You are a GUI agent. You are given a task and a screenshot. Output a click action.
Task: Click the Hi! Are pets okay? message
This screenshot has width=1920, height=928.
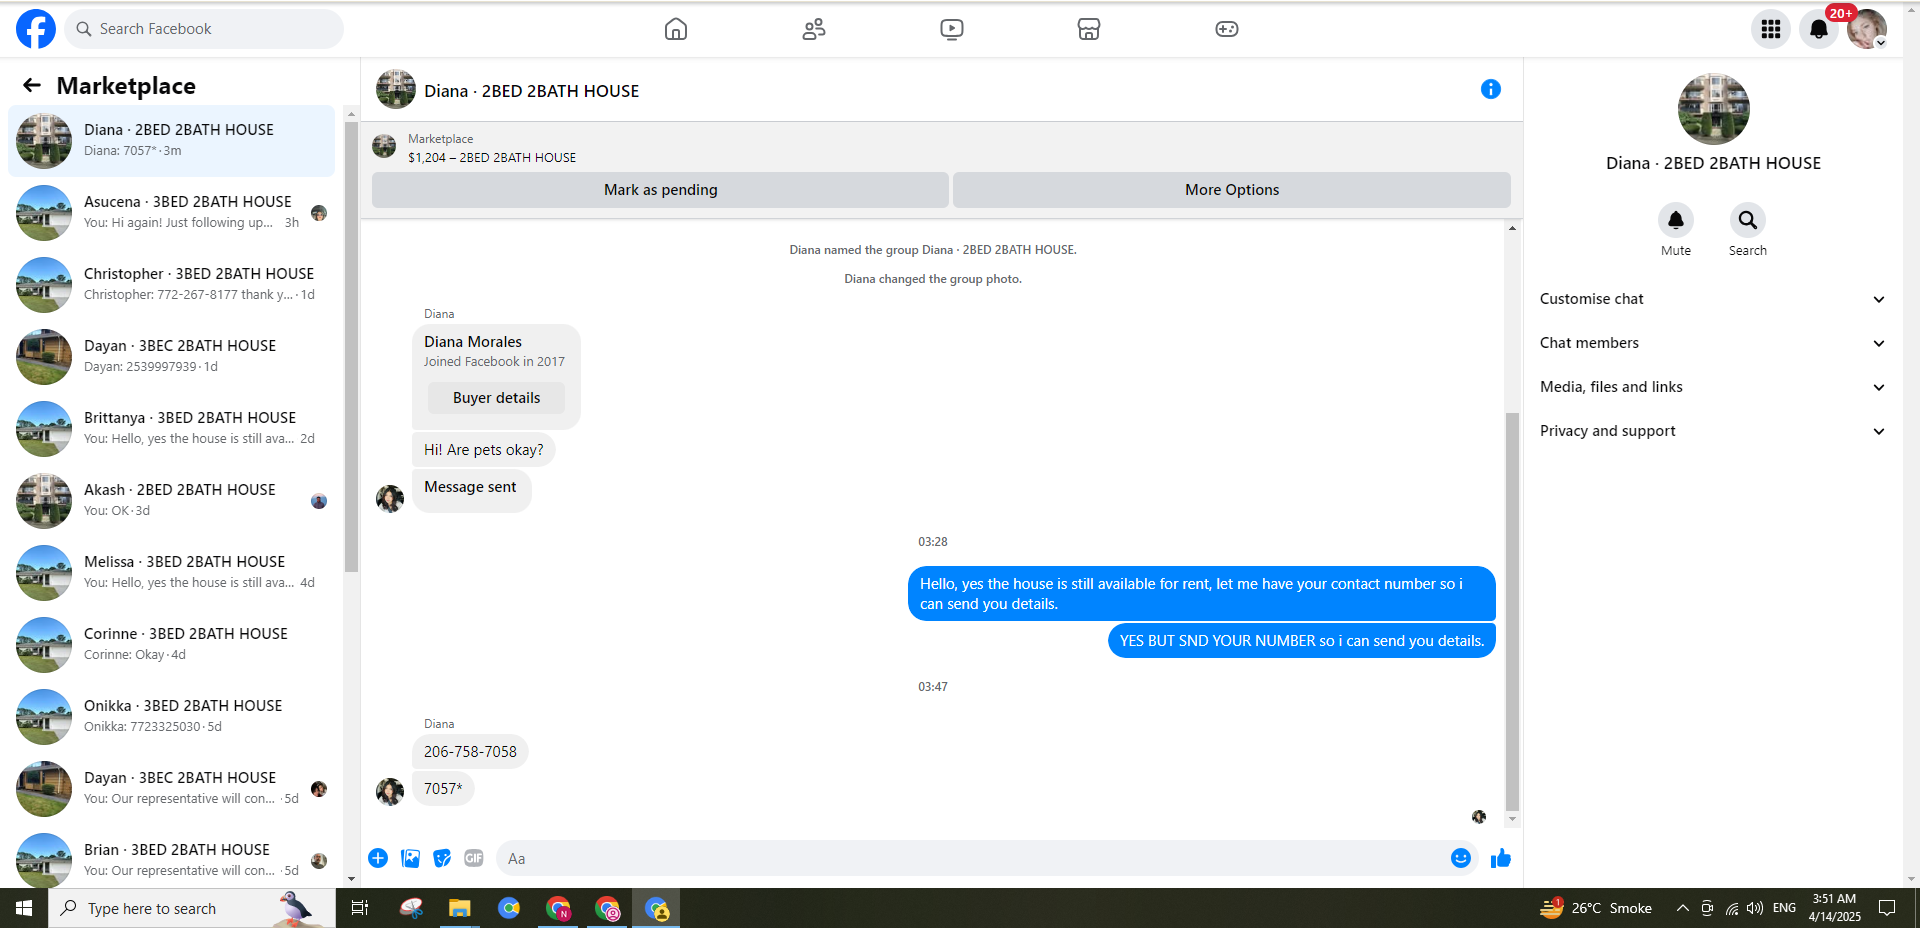point(484,450)
